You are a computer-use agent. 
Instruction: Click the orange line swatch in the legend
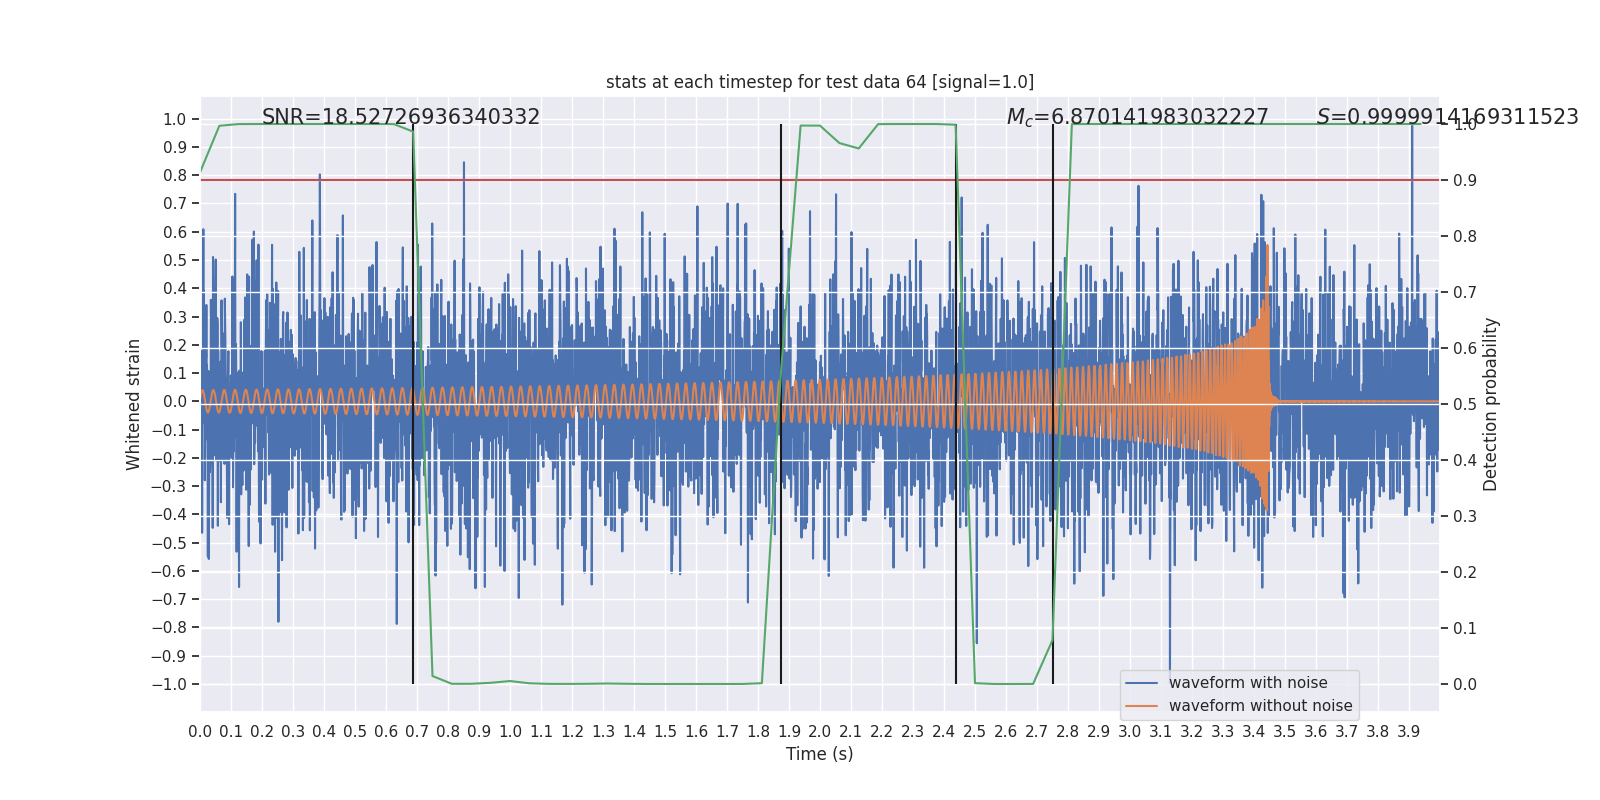1142,706
